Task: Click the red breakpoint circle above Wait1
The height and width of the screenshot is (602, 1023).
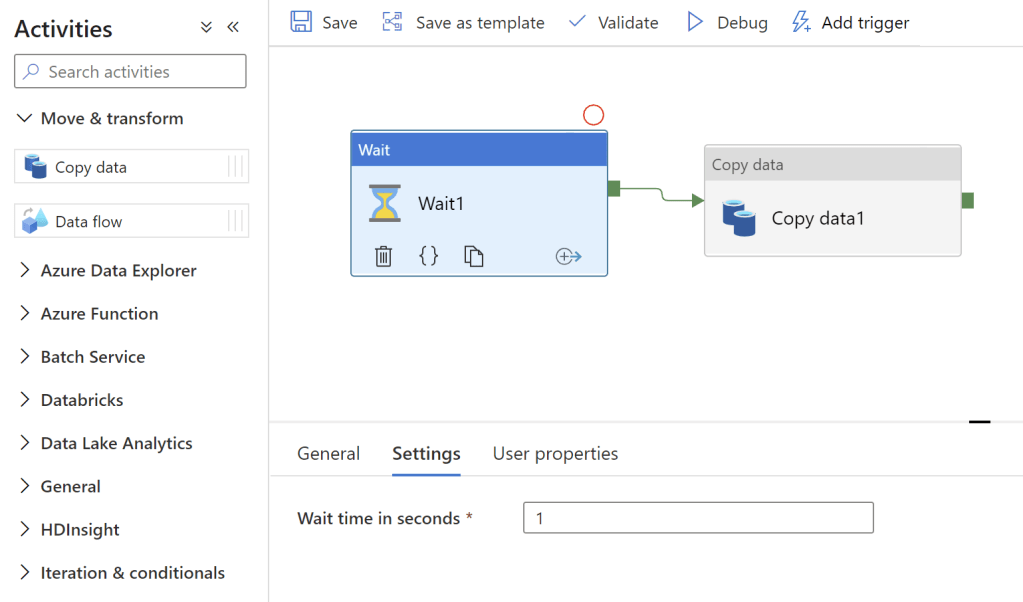Action: [593, 115]
